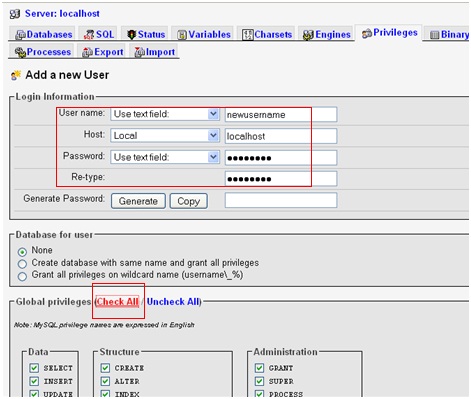This screenshot has height=399, width=471.
Task: Click the Variables tab icon
Action: tap(182, 35)
